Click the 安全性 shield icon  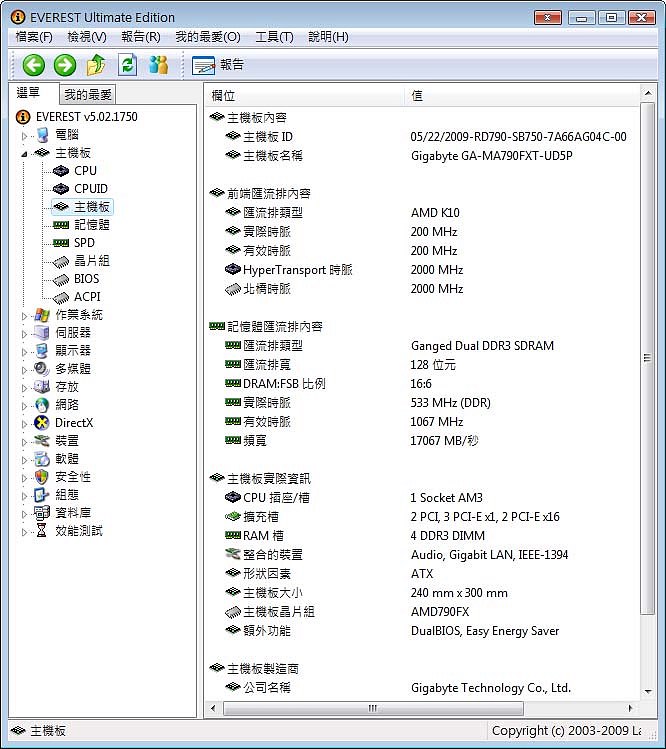point(42,477)
